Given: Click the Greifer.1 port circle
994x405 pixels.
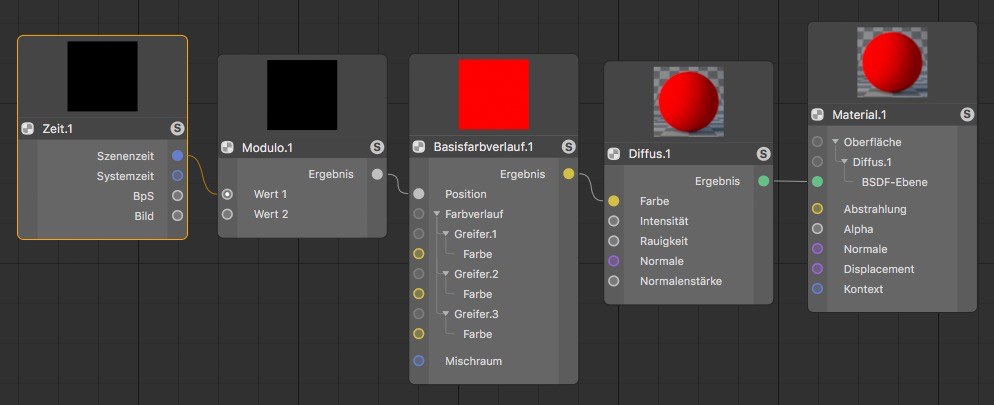Looking at the screenshot, I should point(418,234).
